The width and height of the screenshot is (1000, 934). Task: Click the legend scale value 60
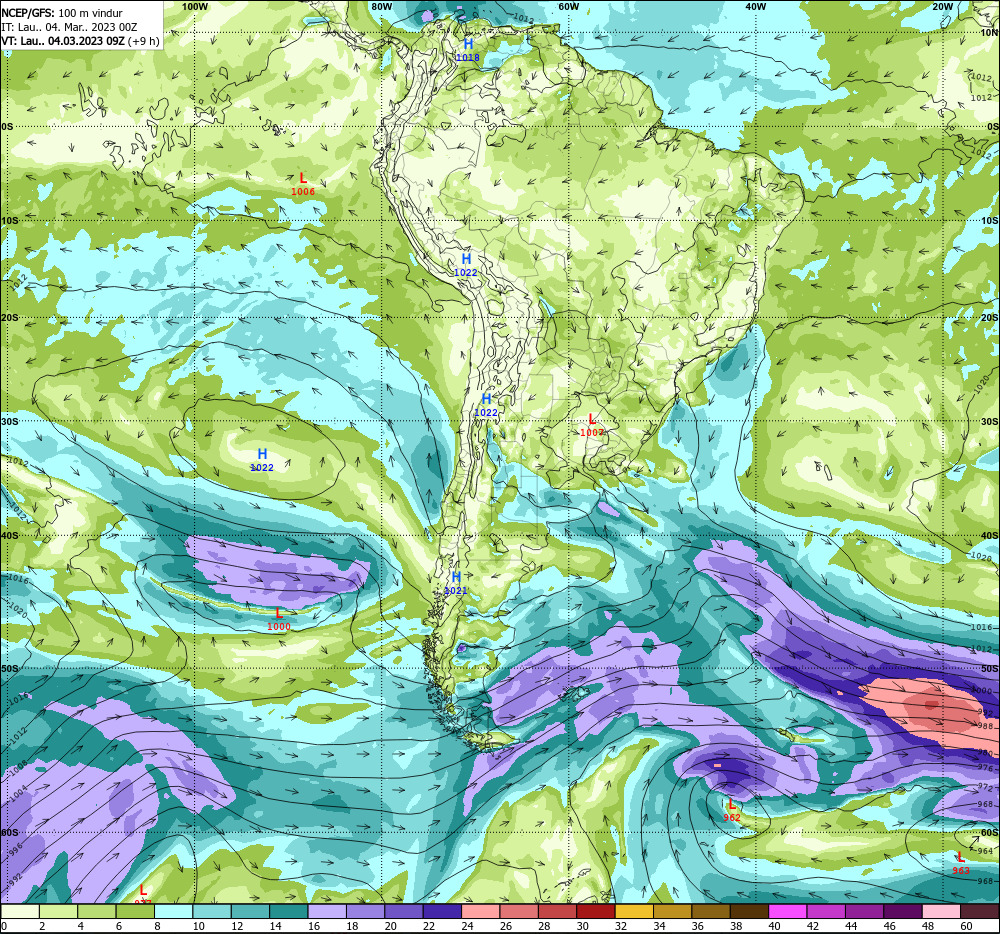pos(966,926)
